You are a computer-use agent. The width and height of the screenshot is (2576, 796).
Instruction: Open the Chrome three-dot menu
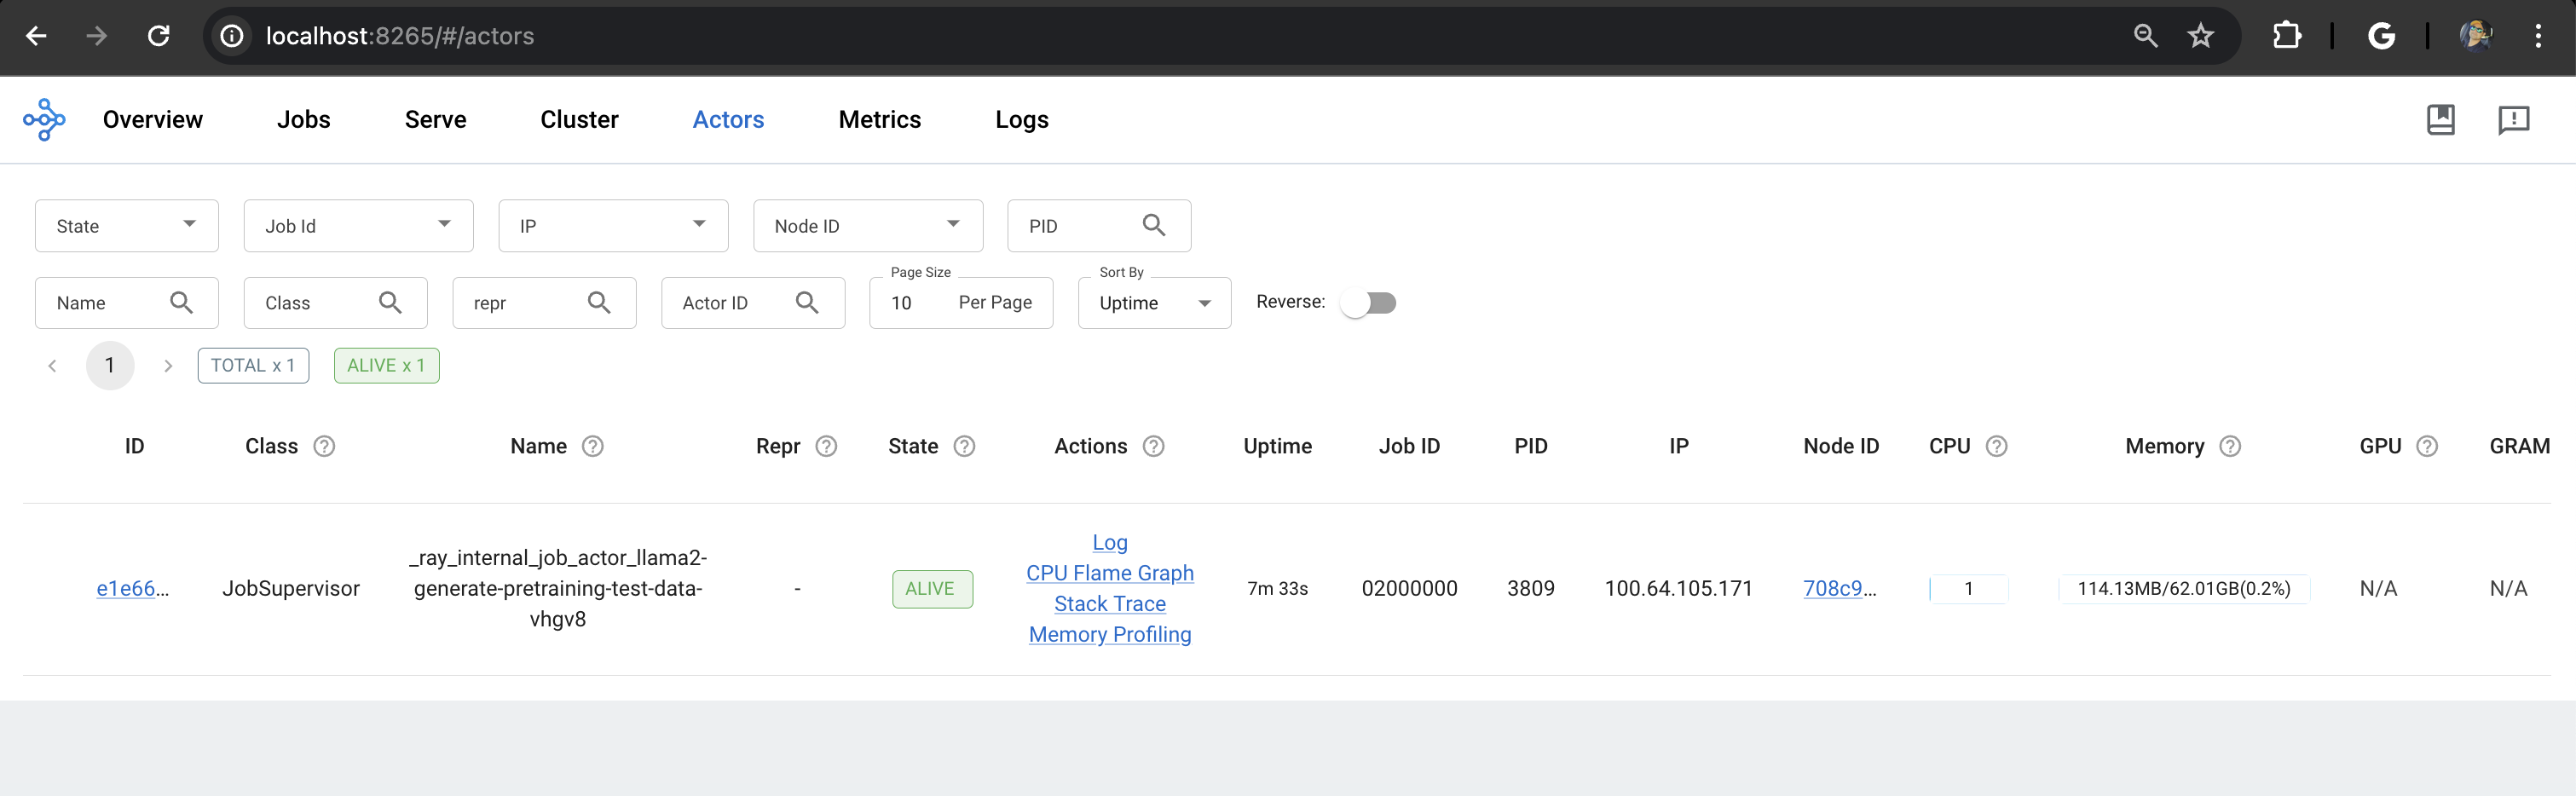pyautogui.click(x=2538, y=36)
